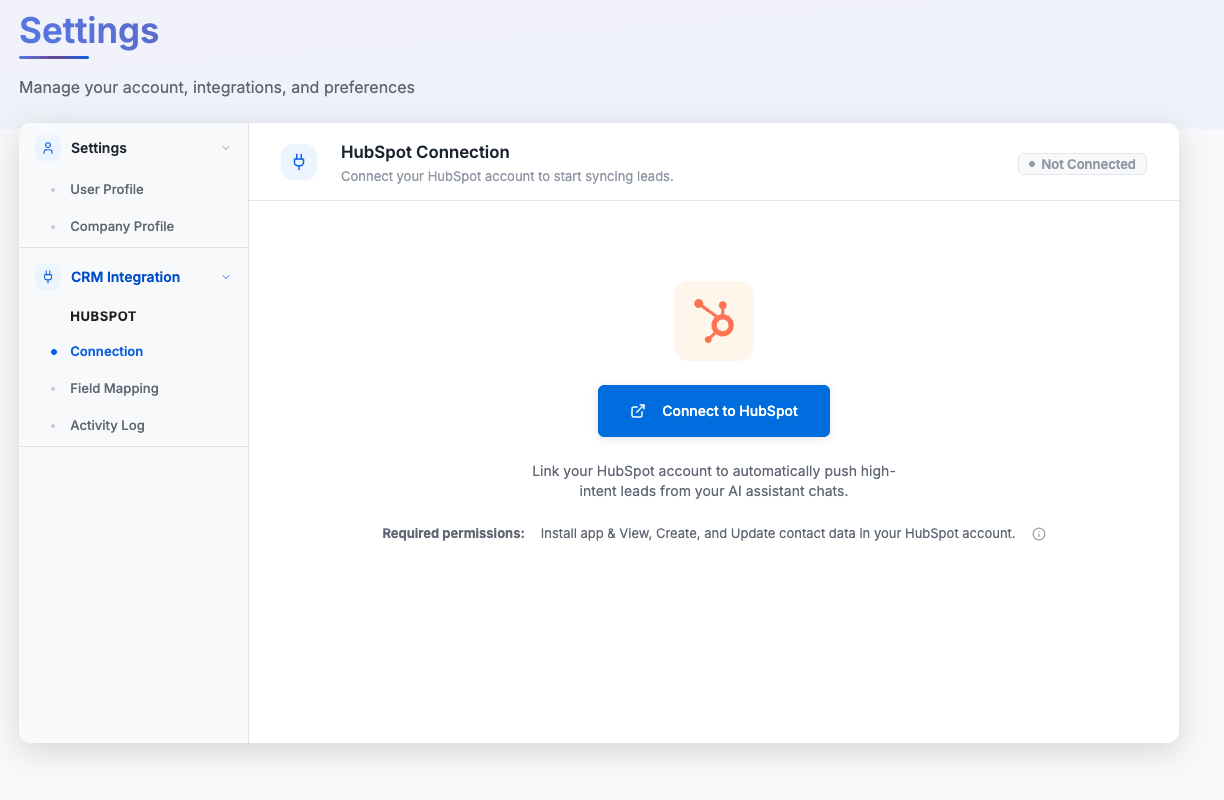Go to Field Mapping
Viewport: 1224px width, 800px height.
click(114, 388)
